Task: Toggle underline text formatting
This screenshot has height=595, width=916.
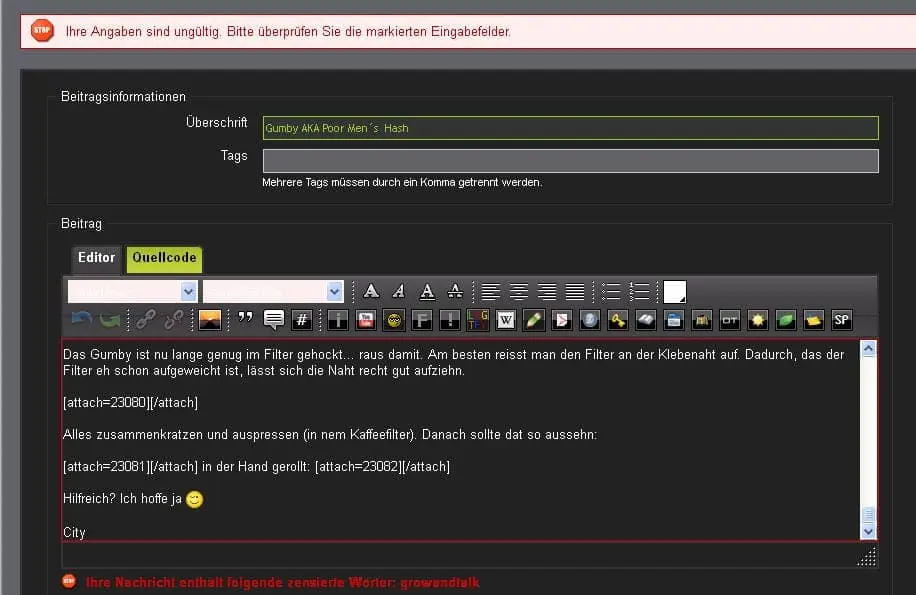Action: pos(427,291)
